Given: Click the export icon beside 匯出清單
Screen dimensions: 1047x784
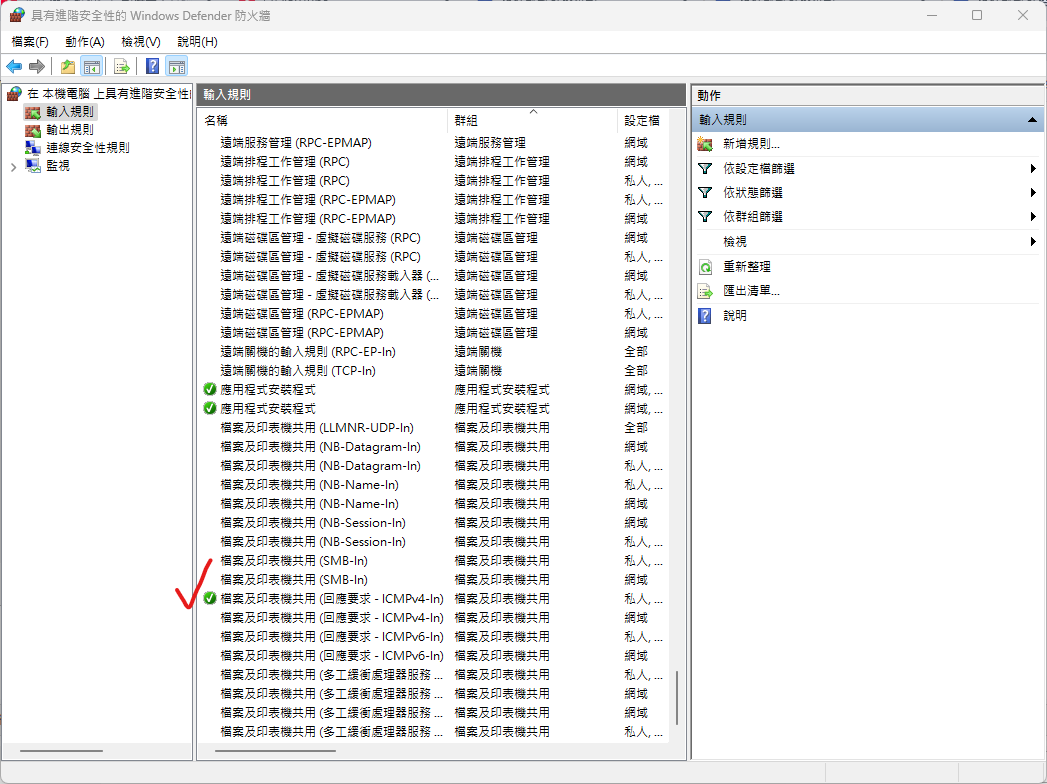Looking at the screenshot, I should [x=705, y=291].
